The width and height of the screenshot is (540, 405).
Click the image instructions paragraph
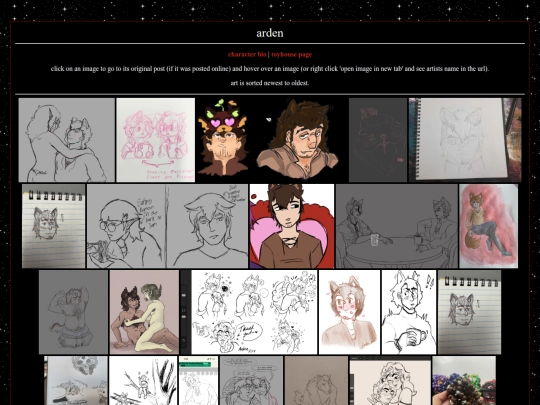[270, 69]
